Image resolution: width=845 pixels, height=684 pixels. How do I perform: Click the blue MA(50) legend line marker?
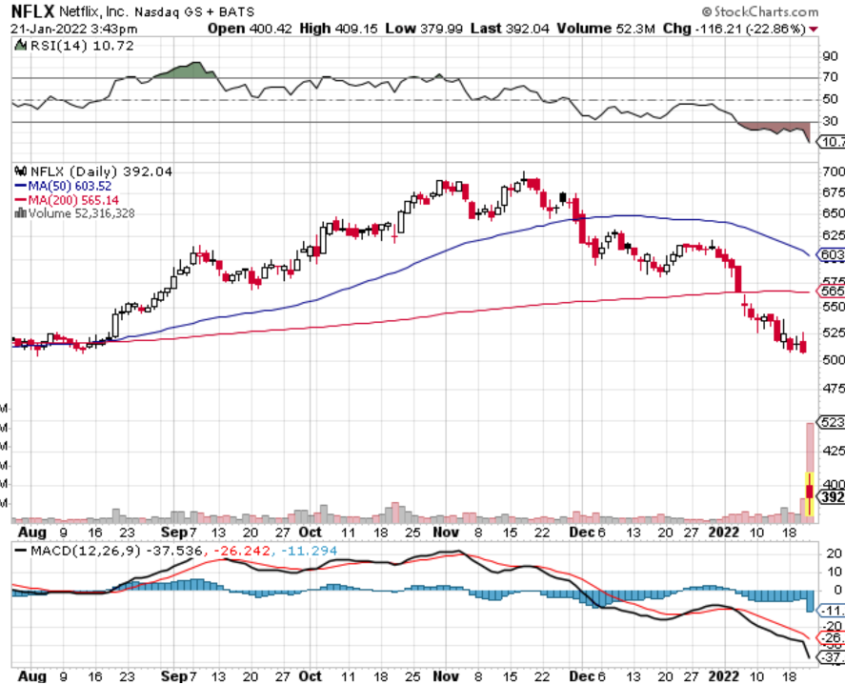point(18,186)
